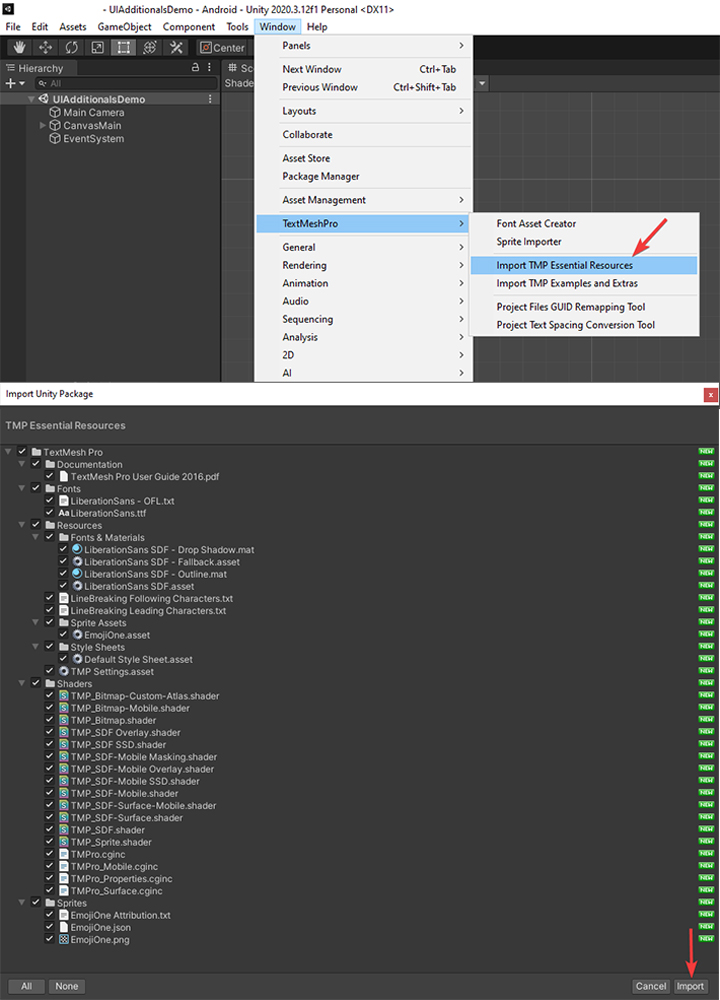Close the Import Unity Package dialog
Screen dimensions: 720x1000
(x=710, y=395)
